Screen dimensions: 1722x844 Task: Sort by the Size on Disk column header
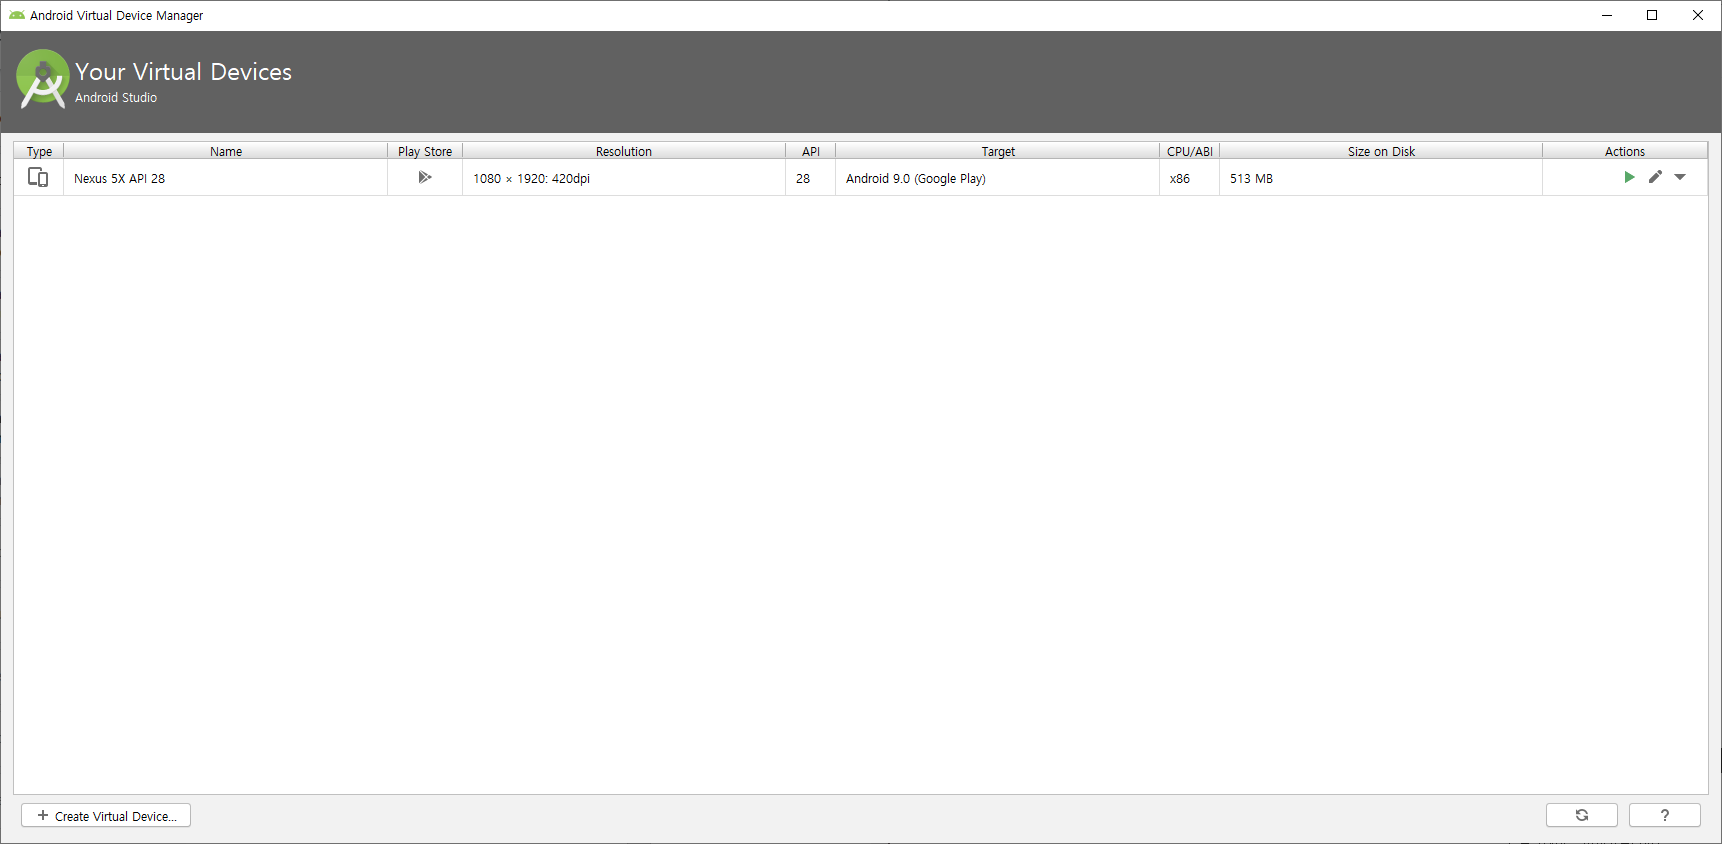click(1381, 151)
